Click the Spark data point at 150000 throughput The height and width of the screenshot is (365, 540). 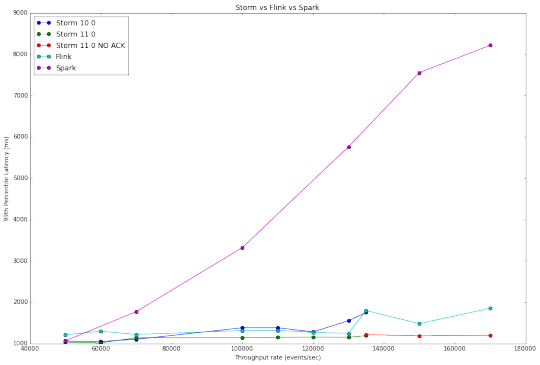pos(419,73)
